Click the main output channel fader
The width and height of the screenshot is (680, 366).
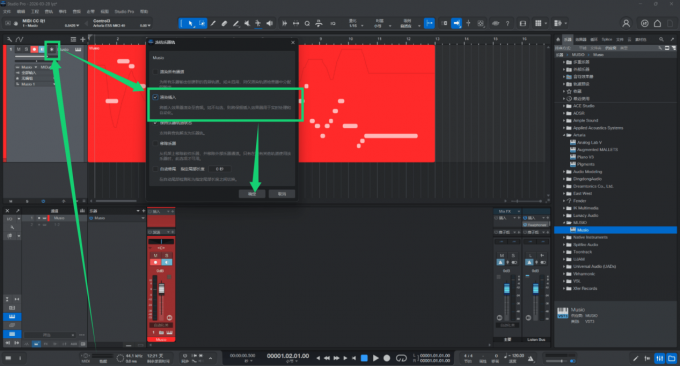click(x=507, y=288)
